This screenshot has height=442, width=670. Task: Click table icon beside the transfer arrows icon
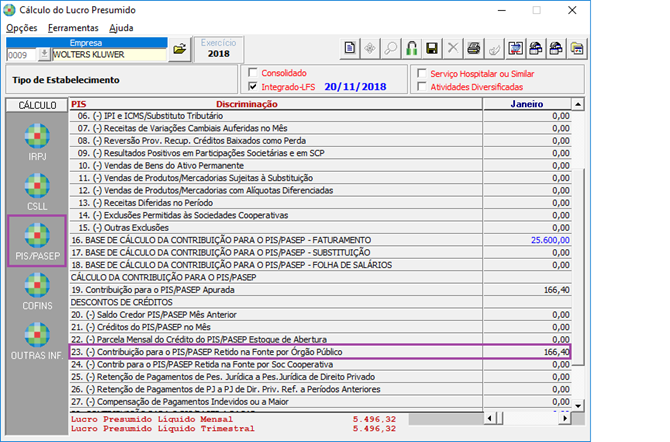[x=536, y=48]
